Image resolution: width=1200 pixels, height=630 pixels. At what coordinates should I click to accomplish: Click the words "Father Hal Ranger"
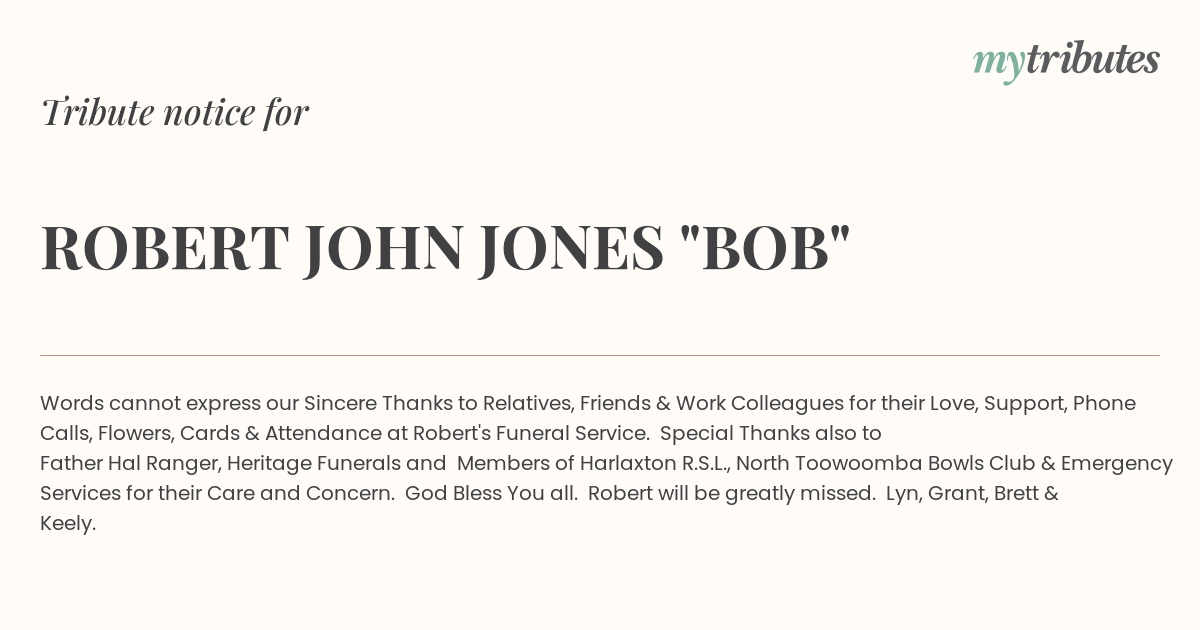pyautogui.click(x=131, y=463)
